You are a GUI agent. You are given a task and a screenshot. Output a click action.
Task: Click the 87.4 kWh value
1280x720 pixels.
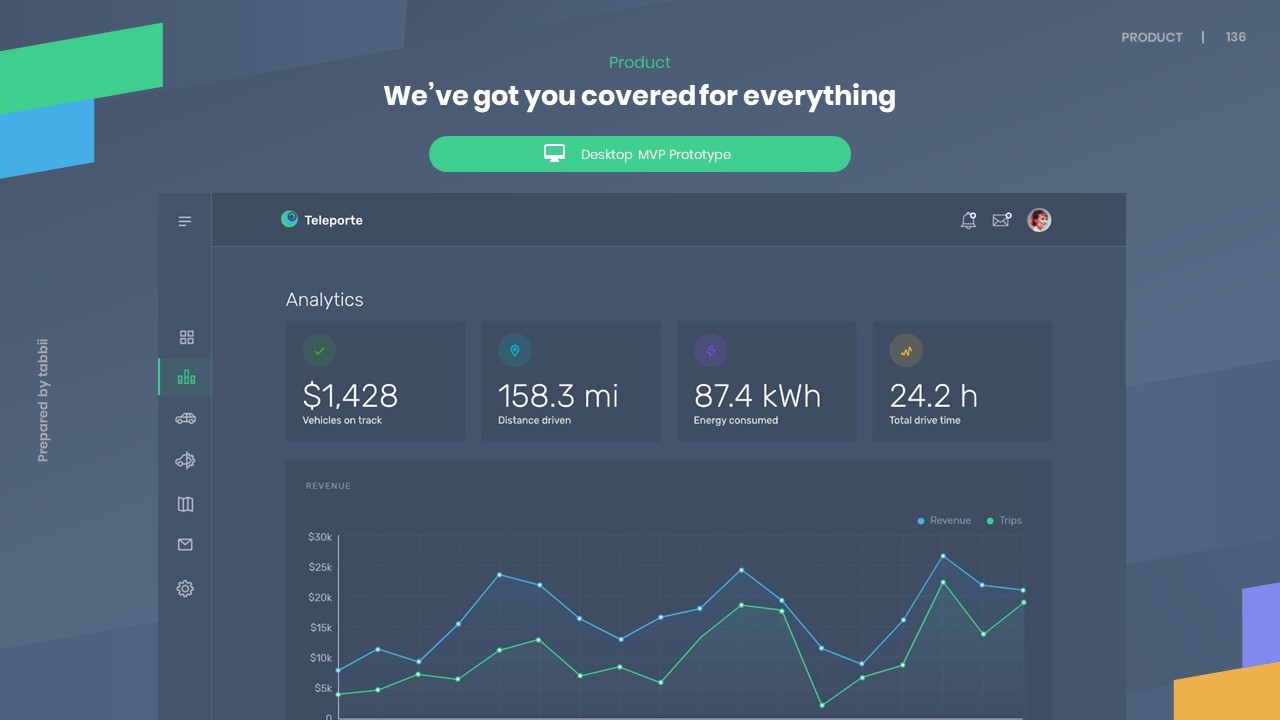757,396
